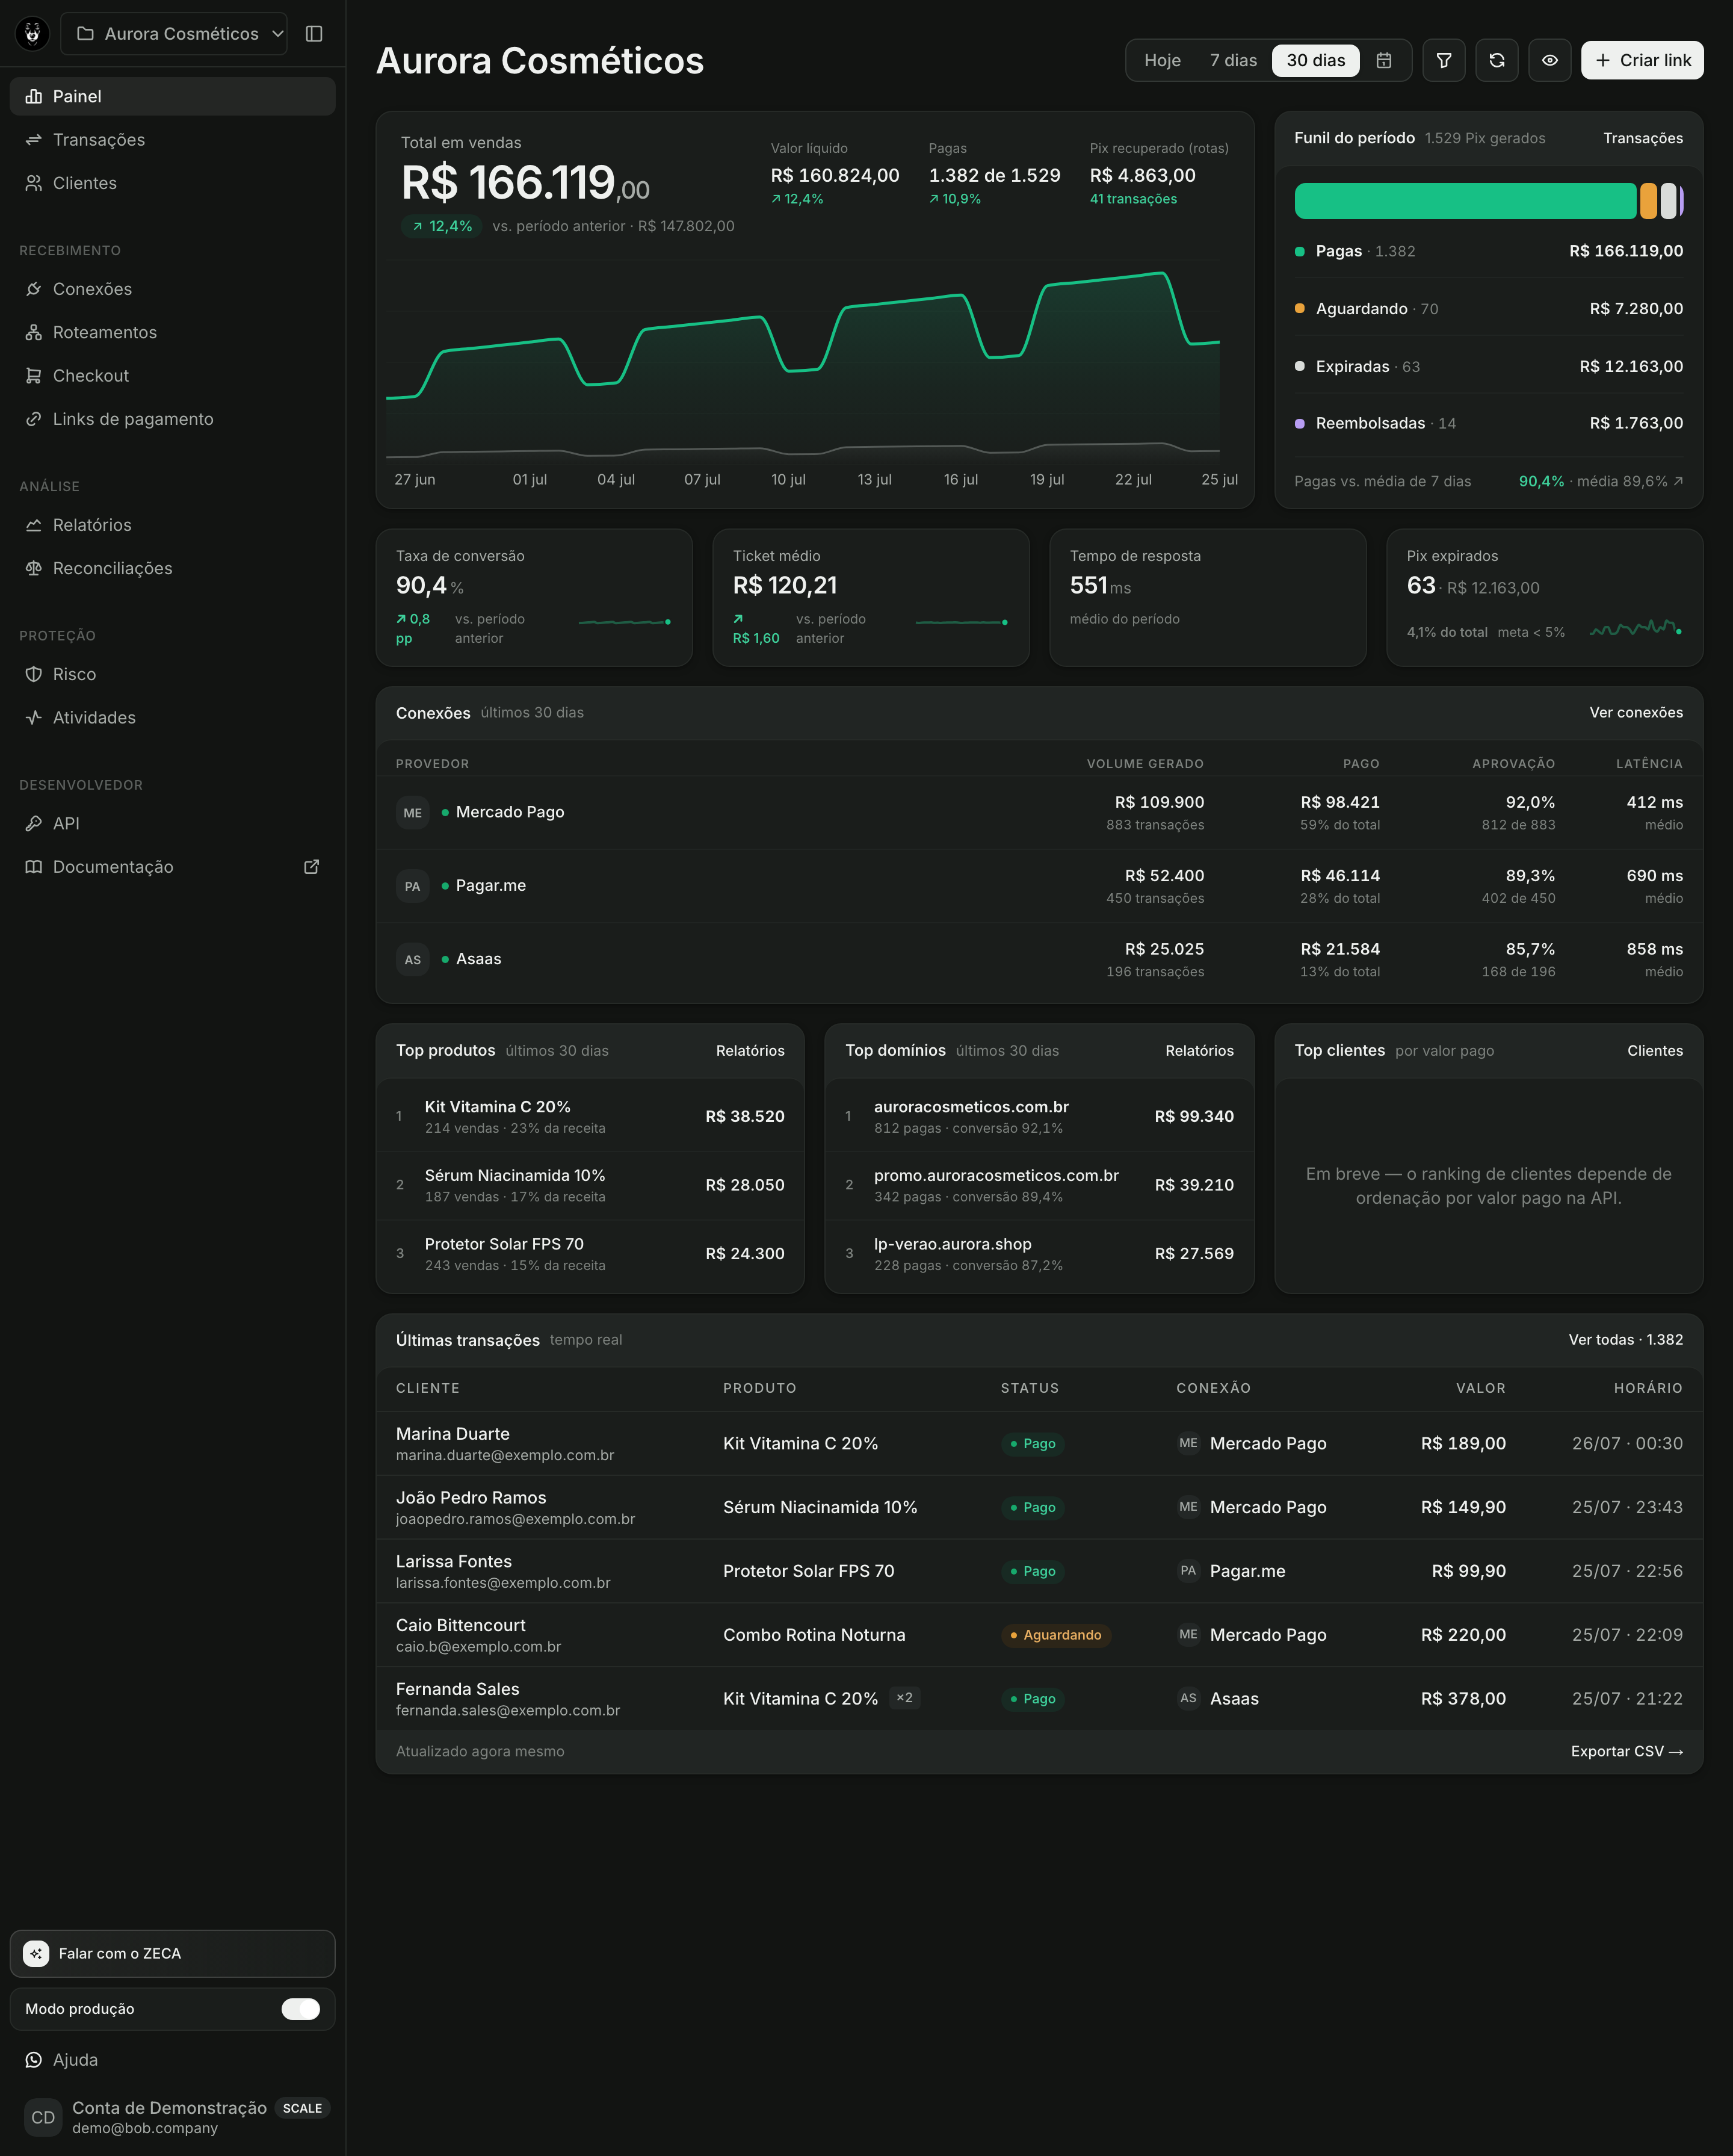Collapse the sidebar with the panel icon
The height and width of the screenshot is (2156, 1733).
coord(314,34)
